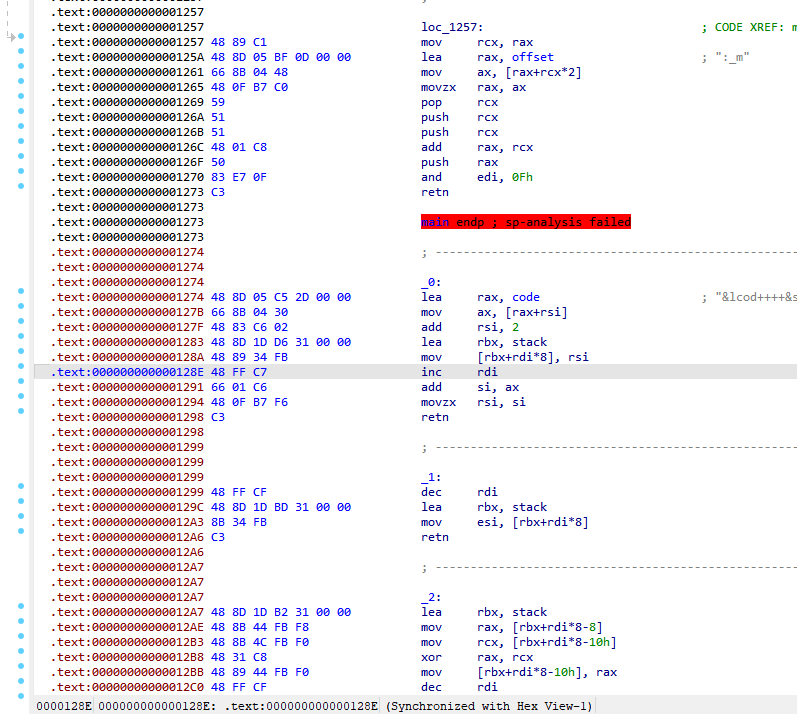Click gutter dot at 'movzx rsi, si' line
797x714 pixels.
click(22, 402)
